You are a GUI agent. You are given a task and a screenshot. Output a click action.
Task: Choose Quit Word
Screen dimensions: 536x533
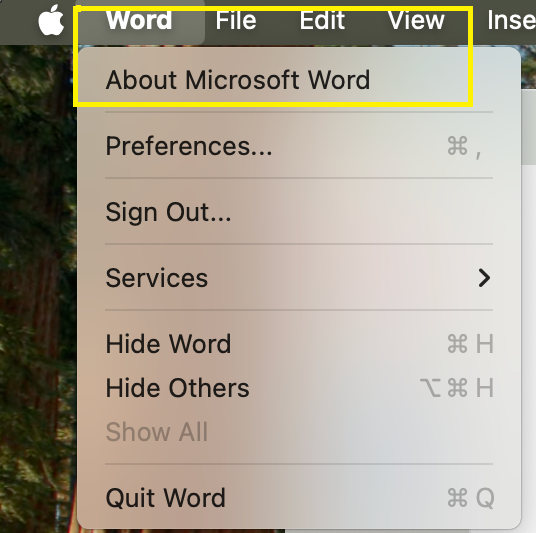click(x=299, y=497)
